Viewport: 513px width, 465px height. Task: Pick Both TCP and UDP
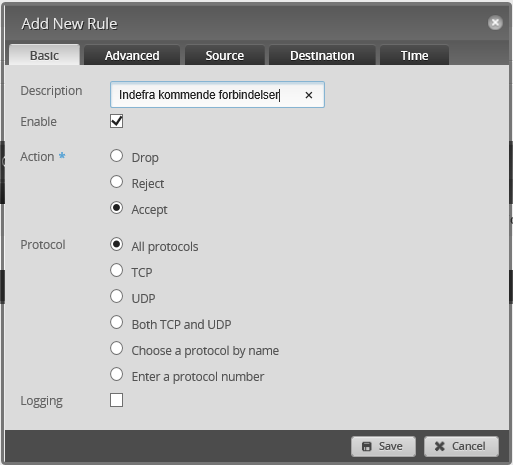point(116,322)
